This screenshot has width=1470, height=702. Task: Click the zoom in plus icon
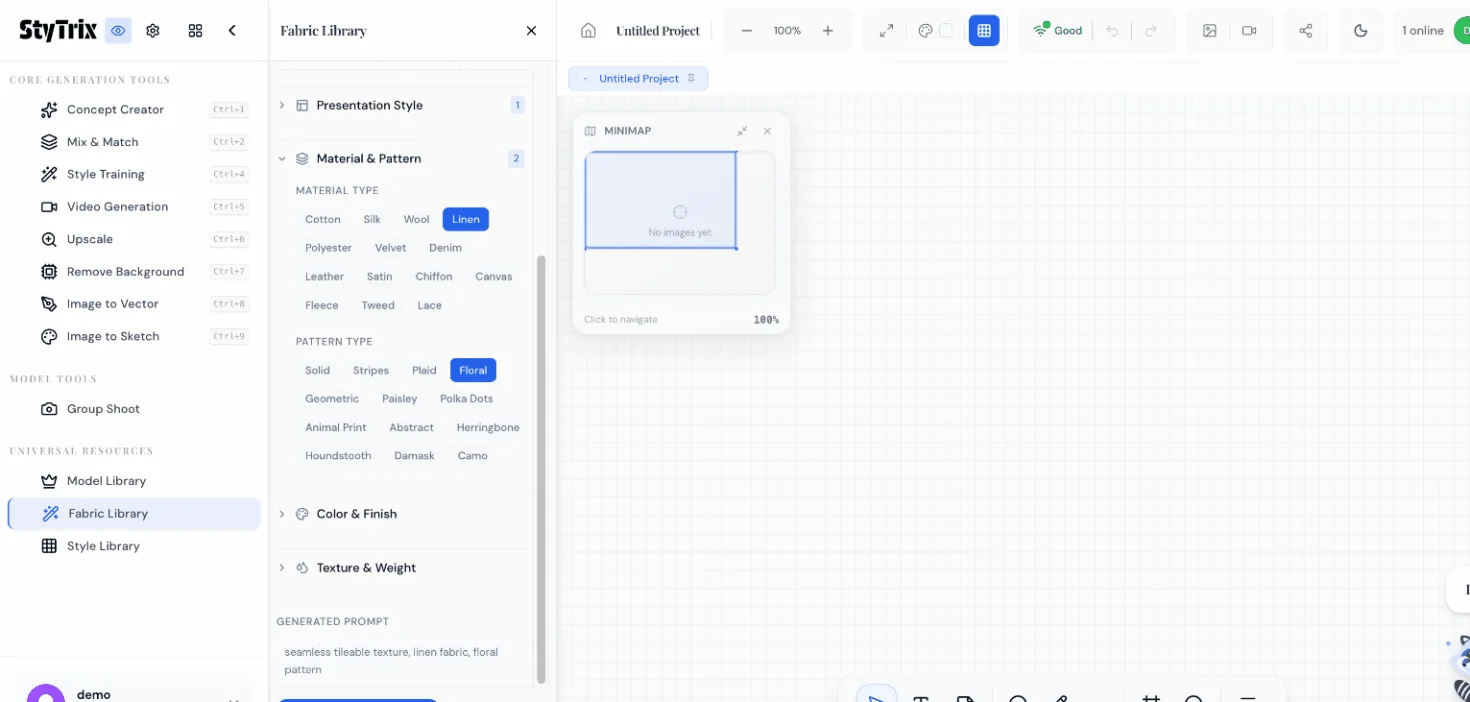click(x=828, y=31)
